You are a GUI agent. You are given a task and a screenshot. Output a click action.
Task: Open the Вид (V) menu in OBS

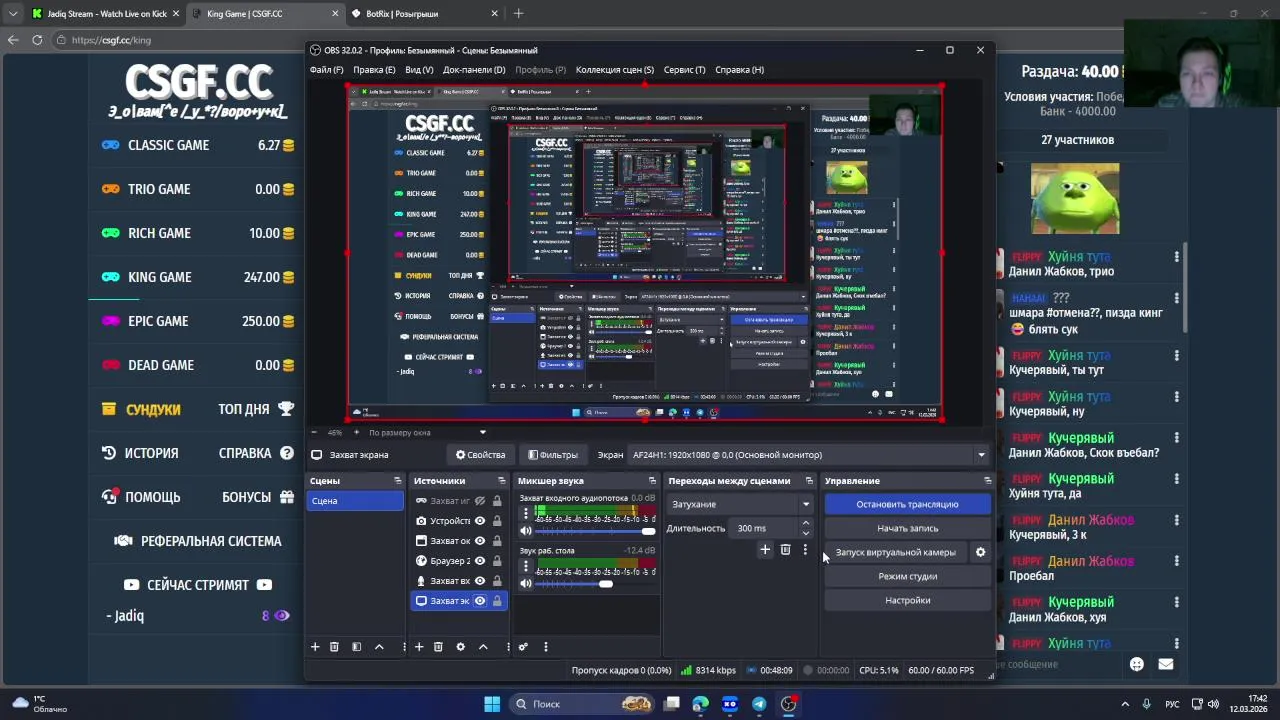[419, 70]
